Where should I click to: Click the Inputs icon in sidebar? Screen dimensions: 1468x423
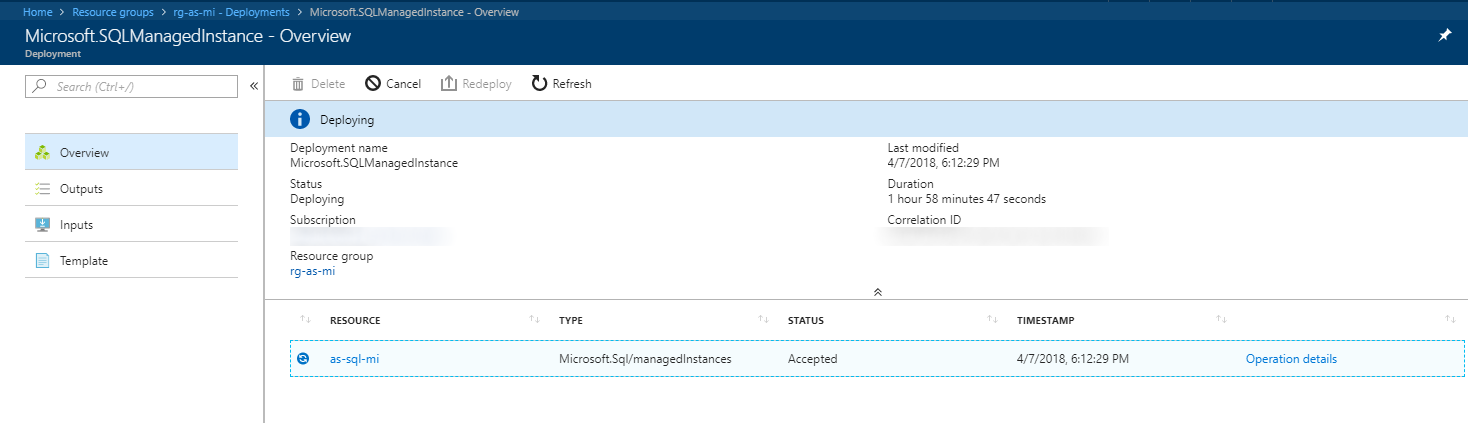42,225
